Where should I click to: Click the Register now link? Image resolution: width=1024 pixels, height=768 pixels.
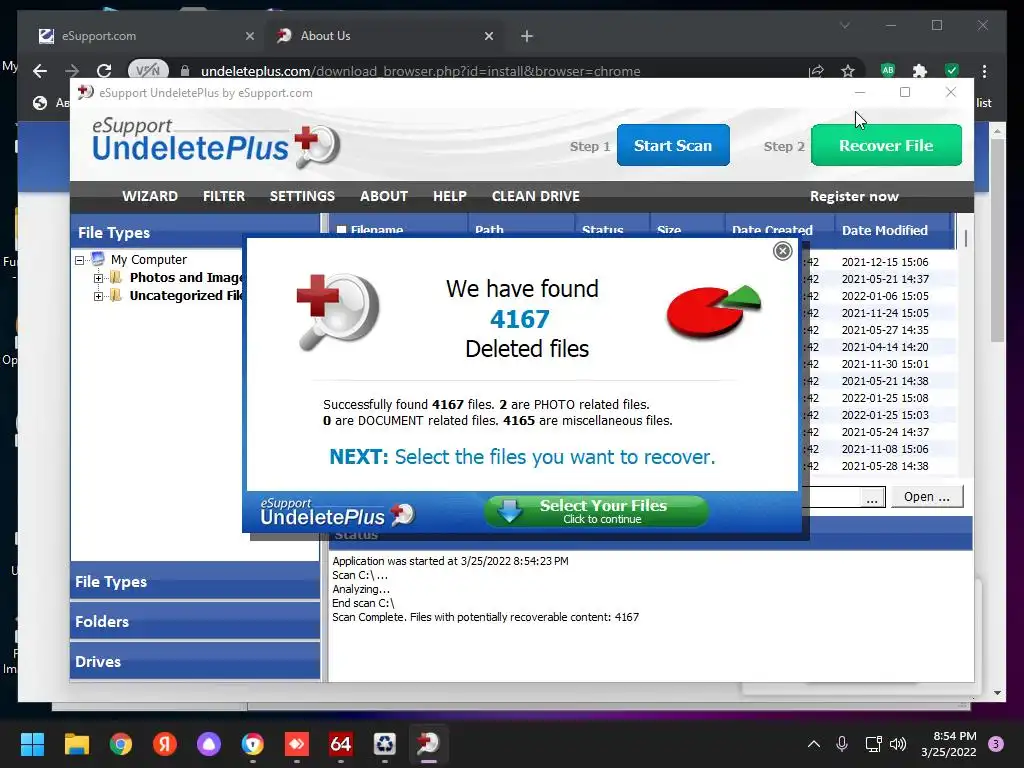(x=854, y=196)
